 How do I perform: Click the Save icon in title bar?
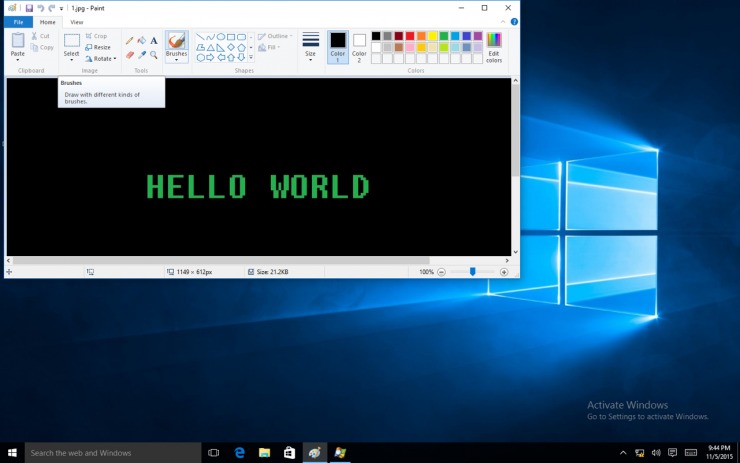29,8
